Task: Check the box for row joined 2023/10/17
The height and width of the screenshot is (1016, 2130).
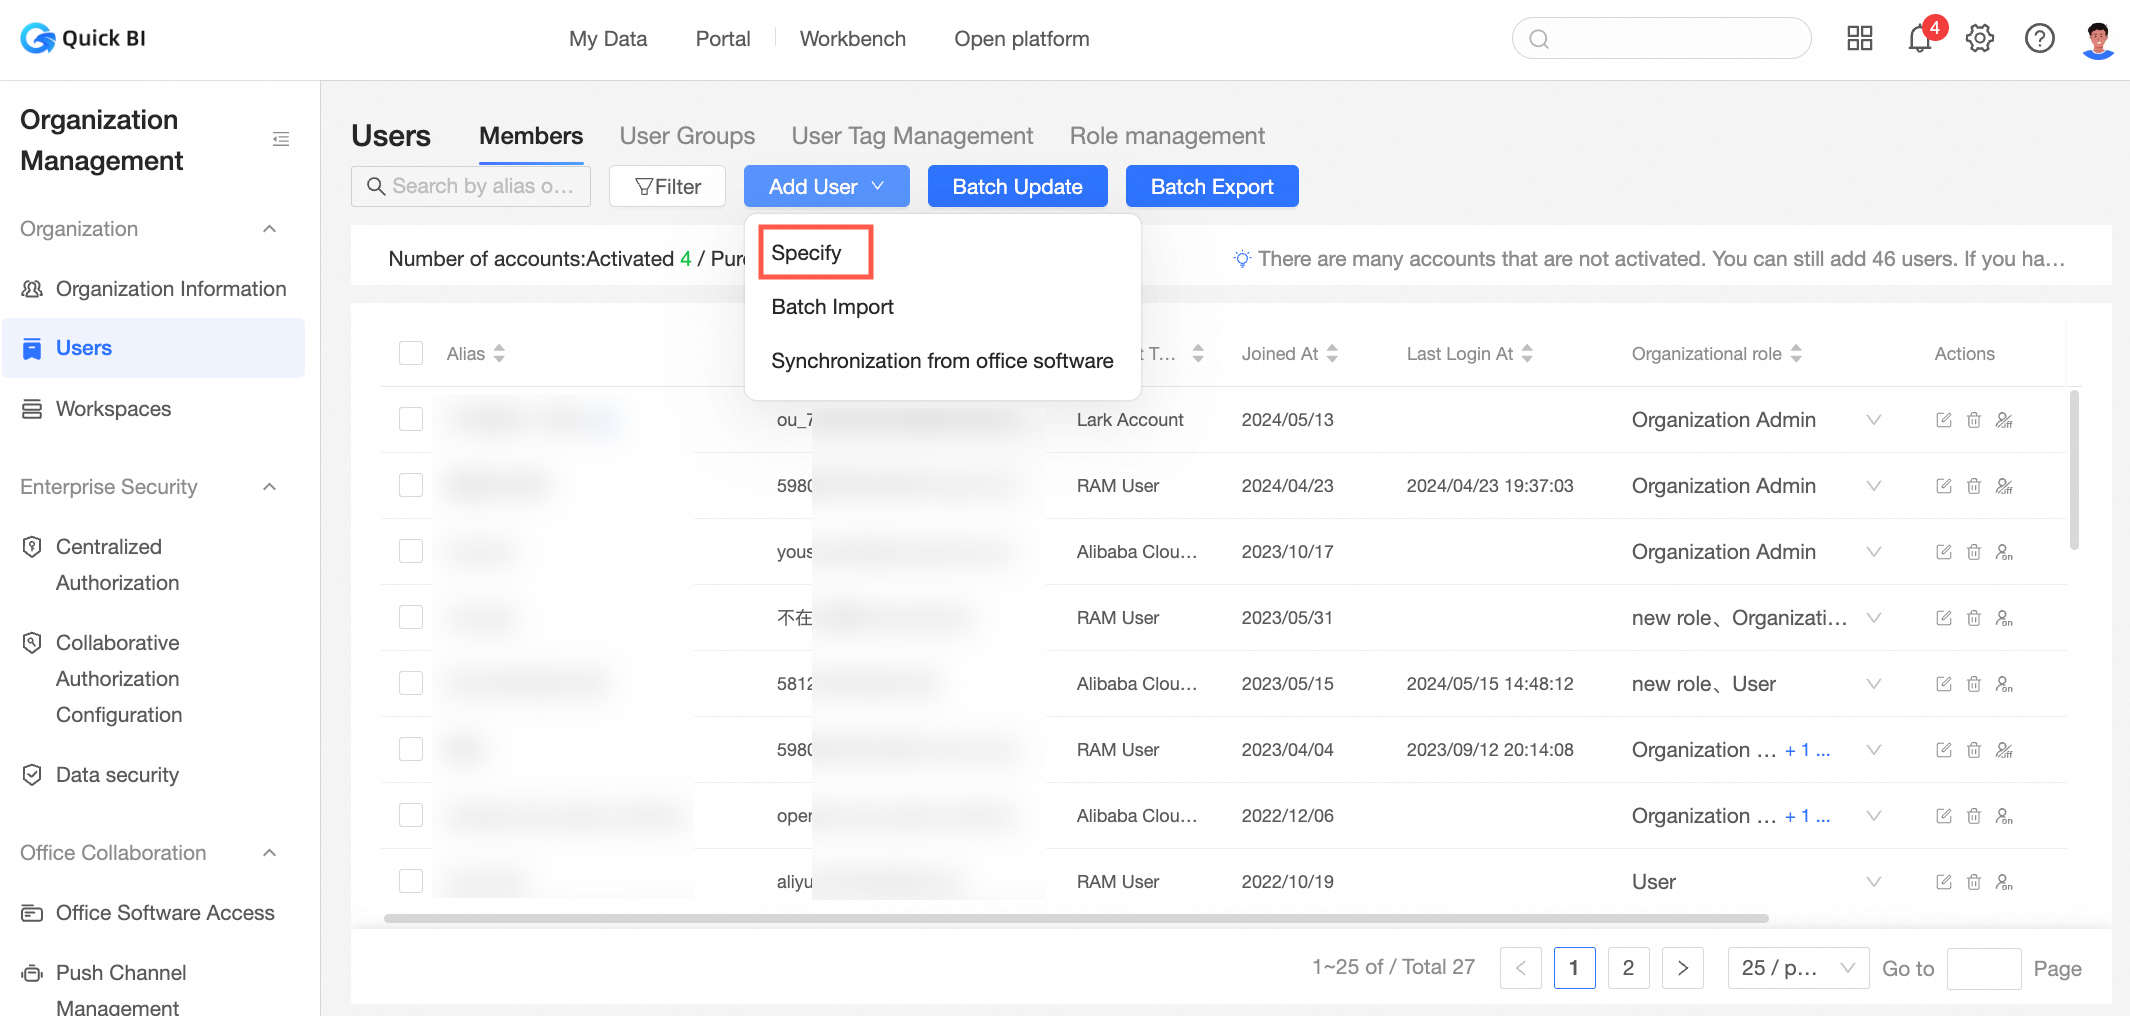Action: click(x=411, y=551)
